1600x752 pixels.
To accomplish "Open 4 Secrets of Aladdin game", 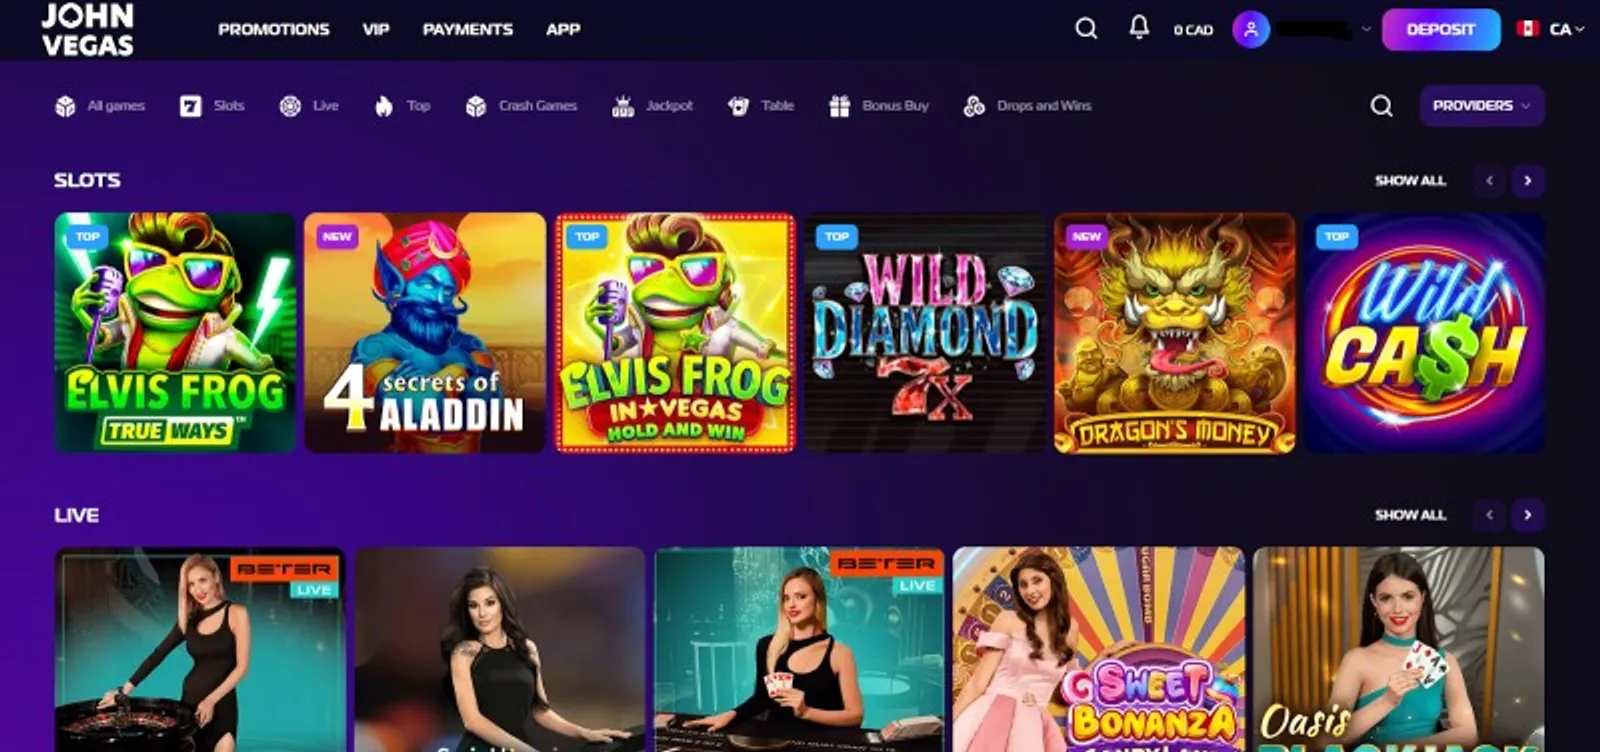I will 425,333.
